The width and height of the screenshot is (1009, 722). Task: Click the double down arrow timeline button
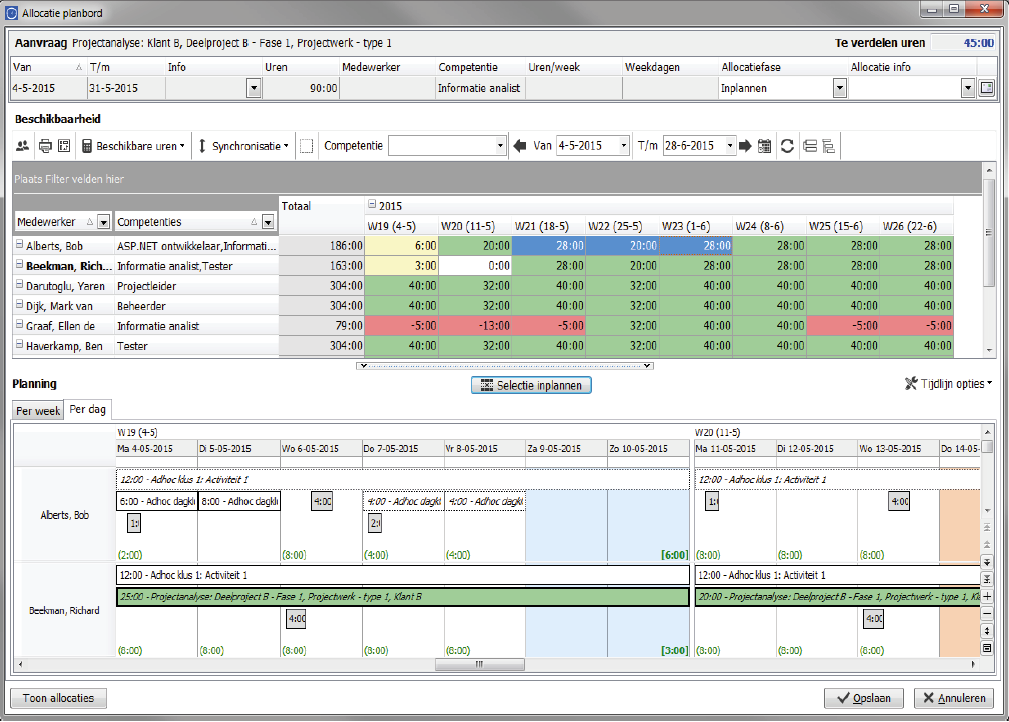[x=987, y=562]
